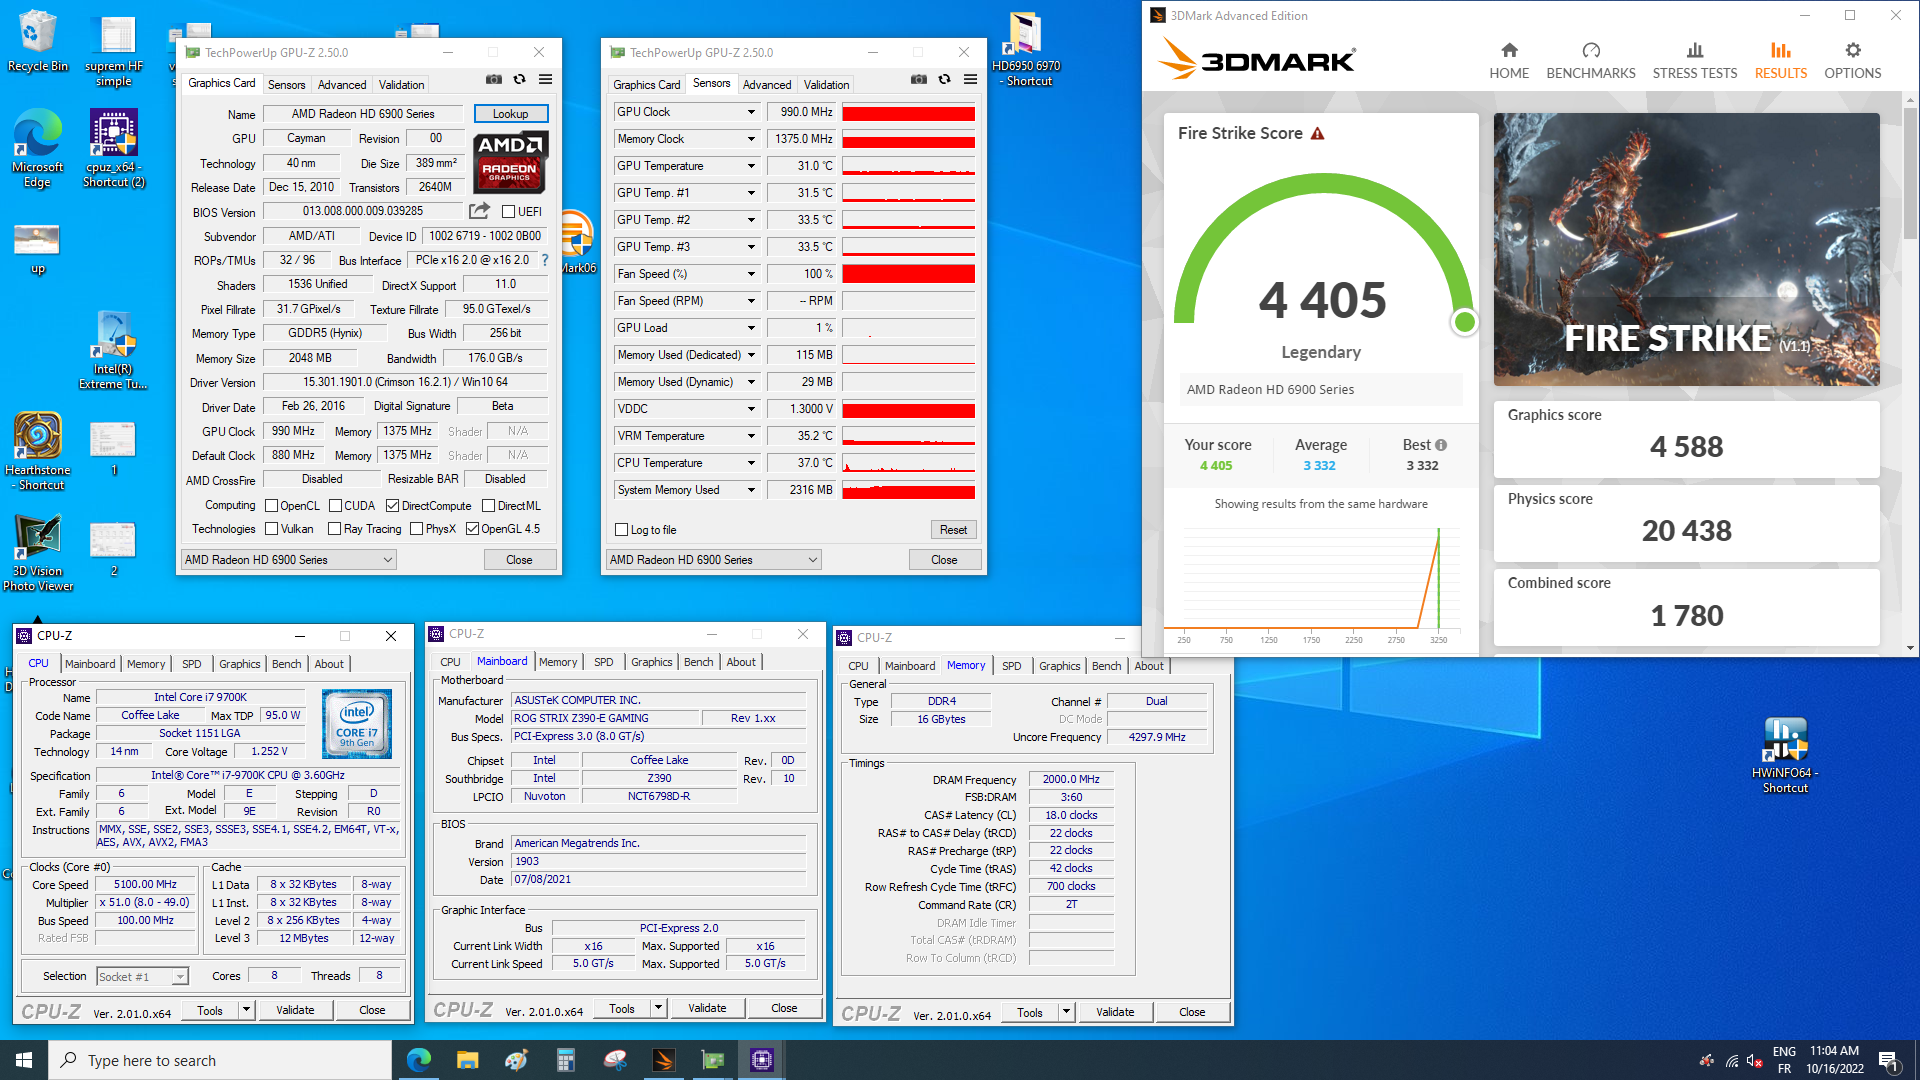The image size is (1920, 1080).
Task: Open 3DMark BENCHMARKS gauge icon
Action: click(1591, 51)
